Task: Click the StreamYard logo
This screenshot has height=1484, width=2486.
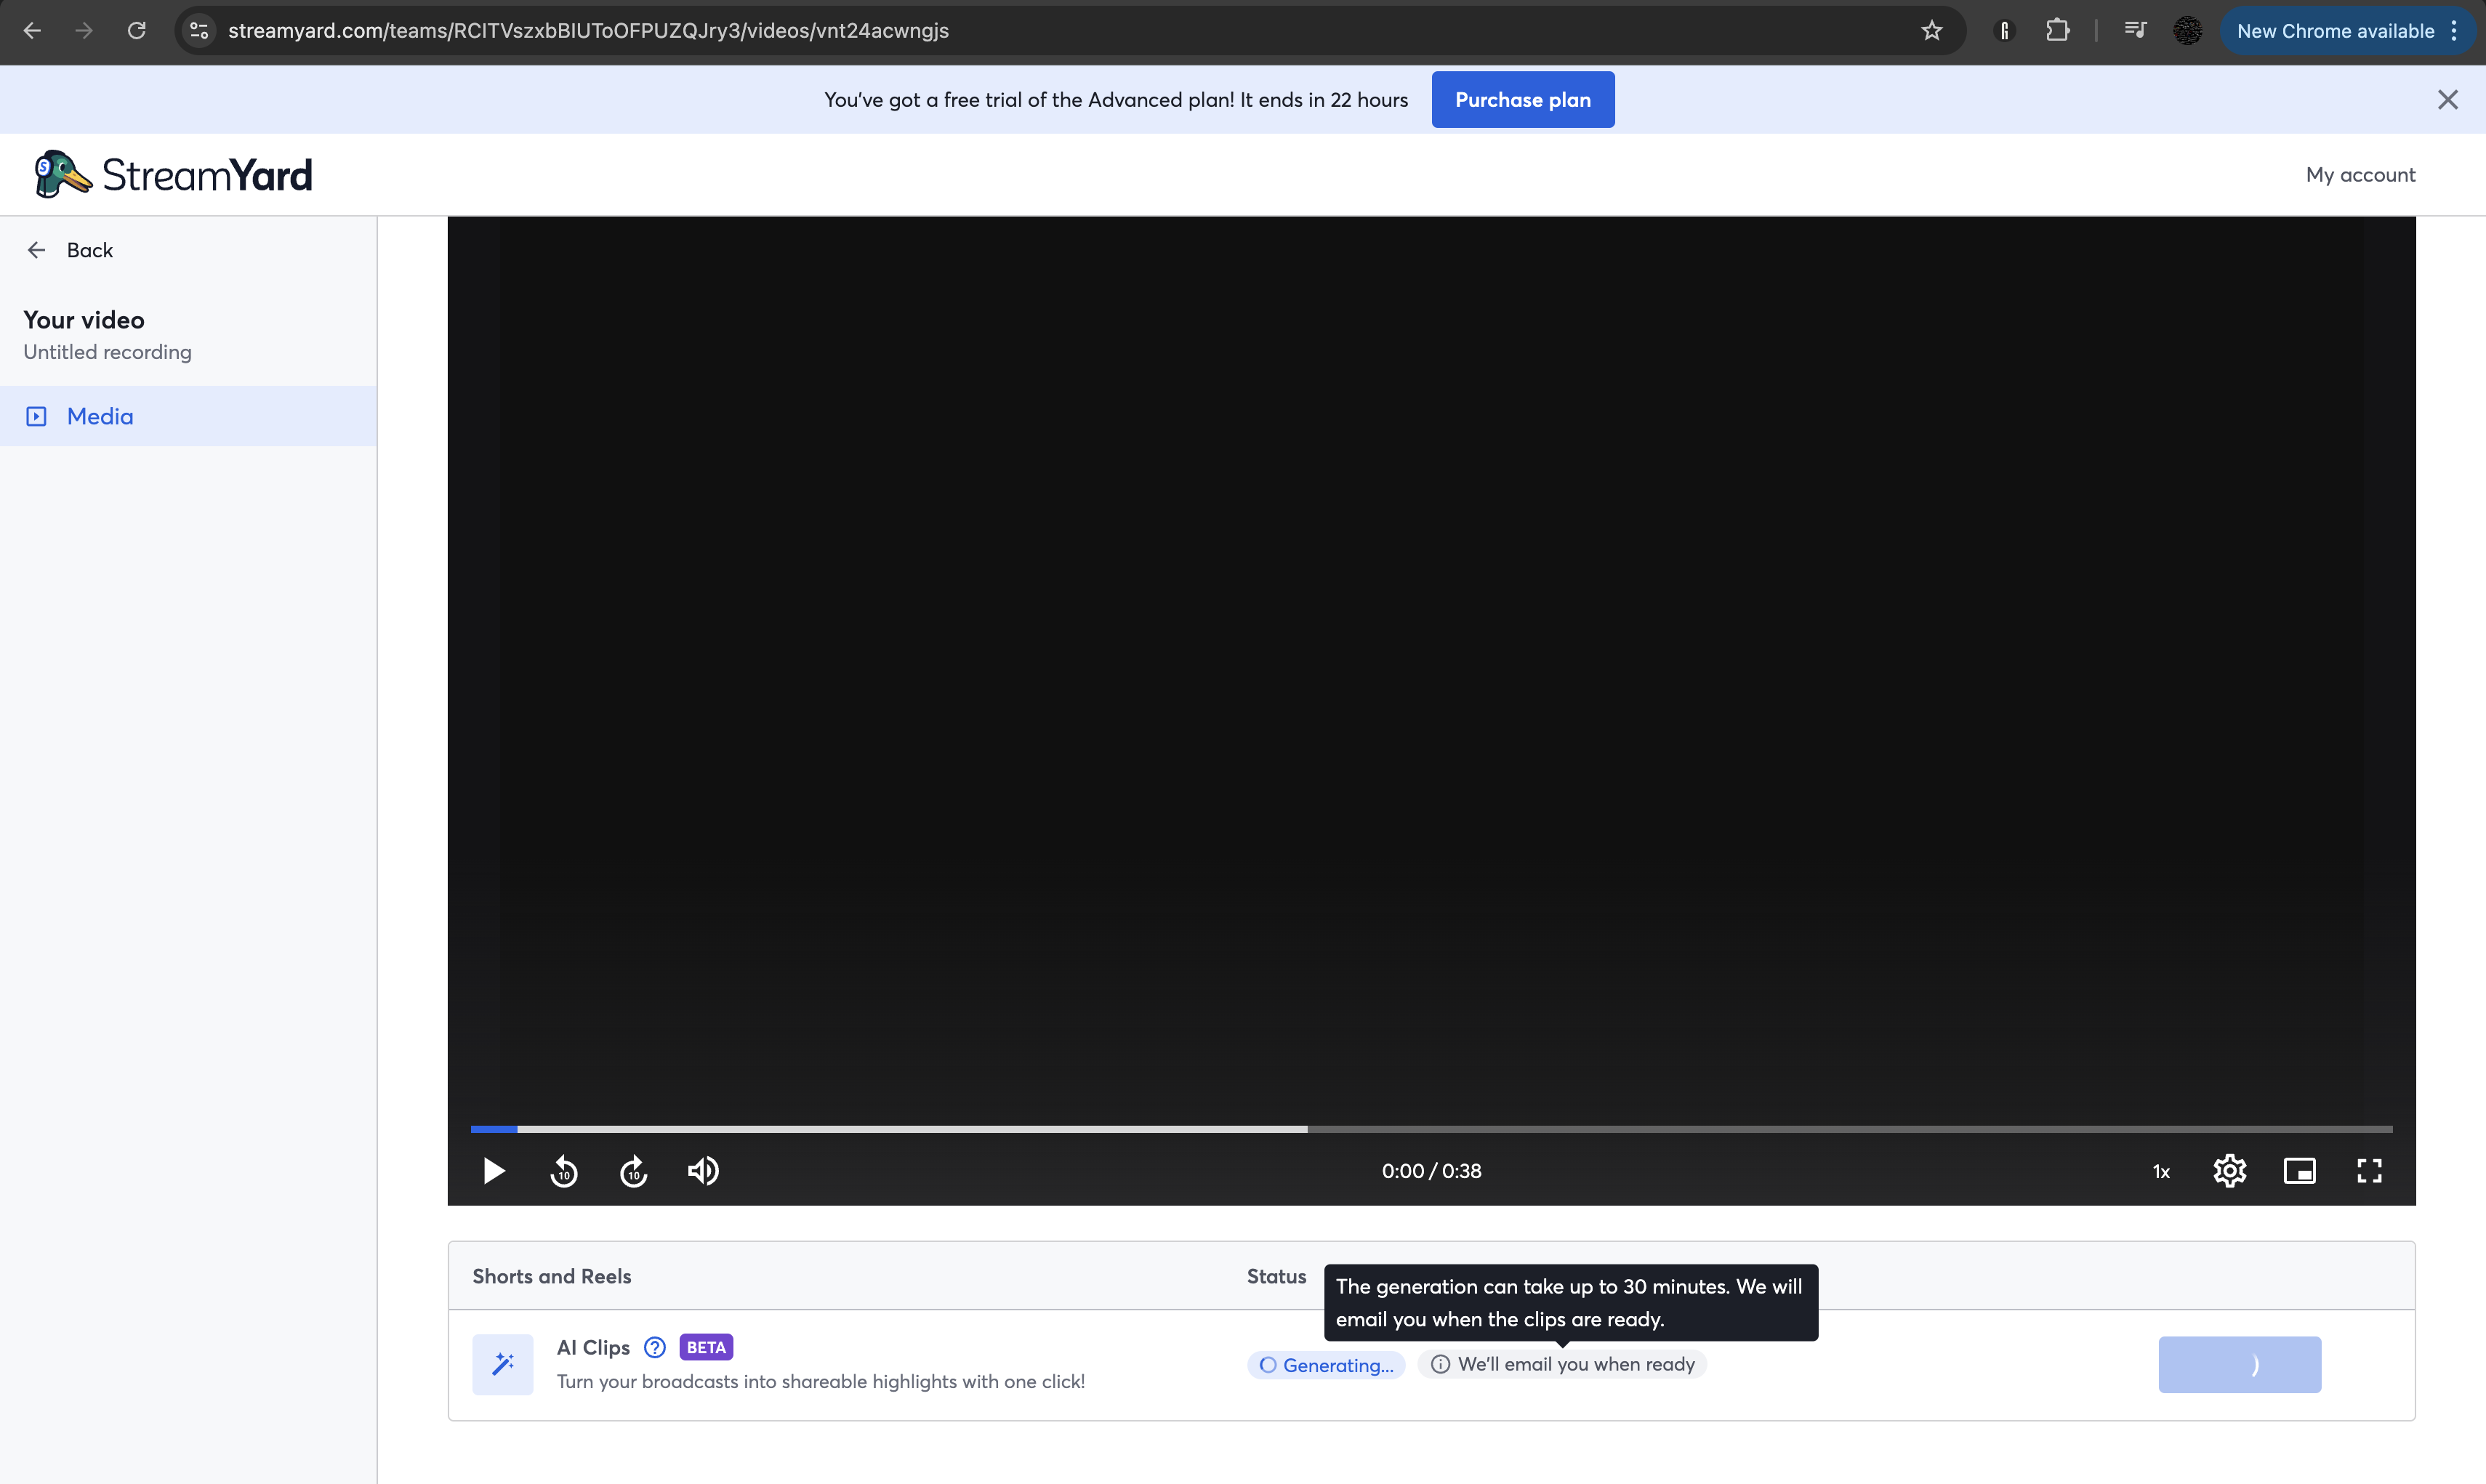Action: (x=173, y=175)
